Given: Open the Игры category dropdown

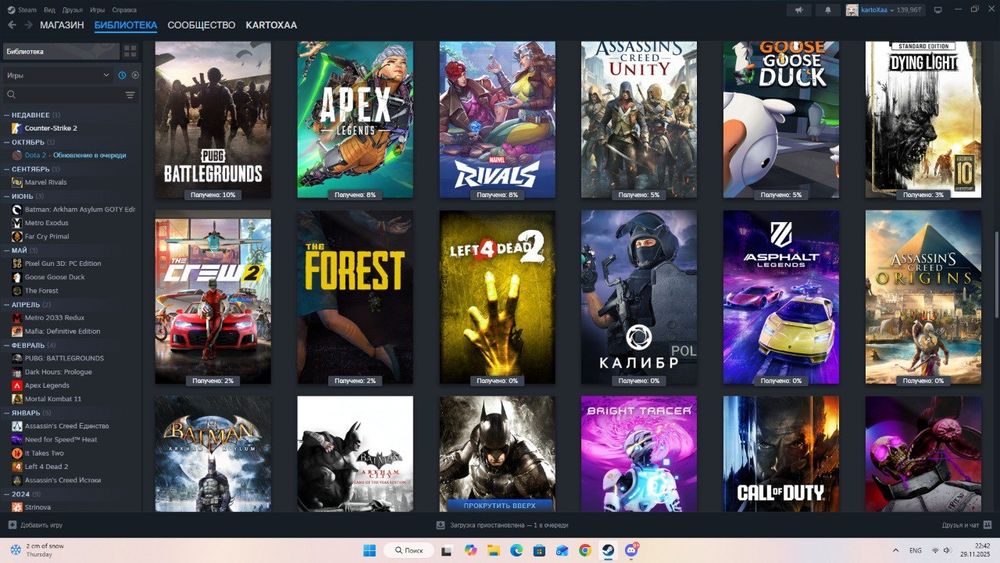Looking at the screenshot, I should click(x=58, y=75).
